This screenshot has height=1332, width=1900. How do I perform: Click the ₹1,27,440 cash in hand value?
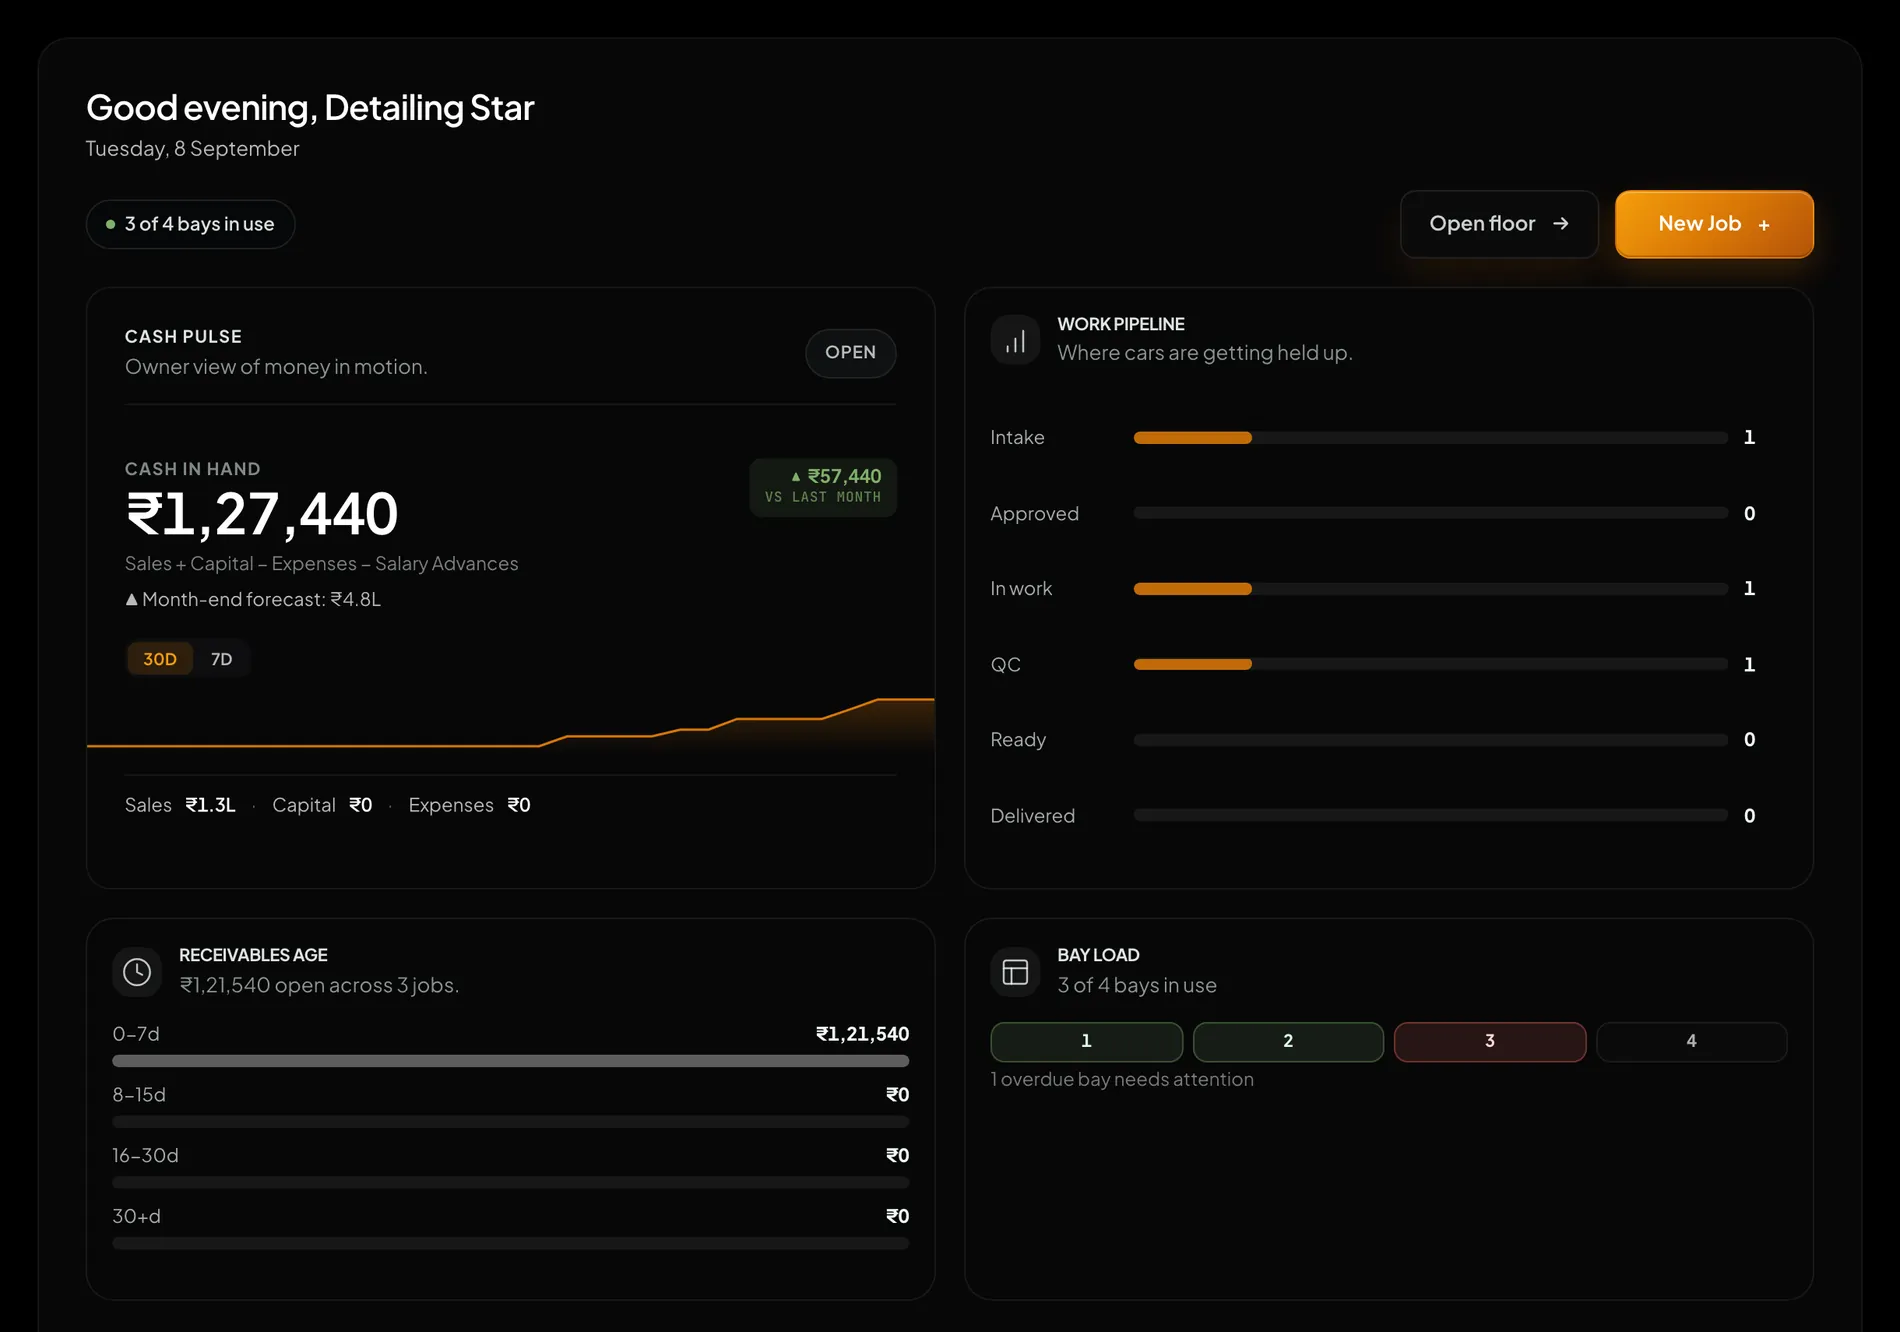pyautogui.click(x=261, y=514)
